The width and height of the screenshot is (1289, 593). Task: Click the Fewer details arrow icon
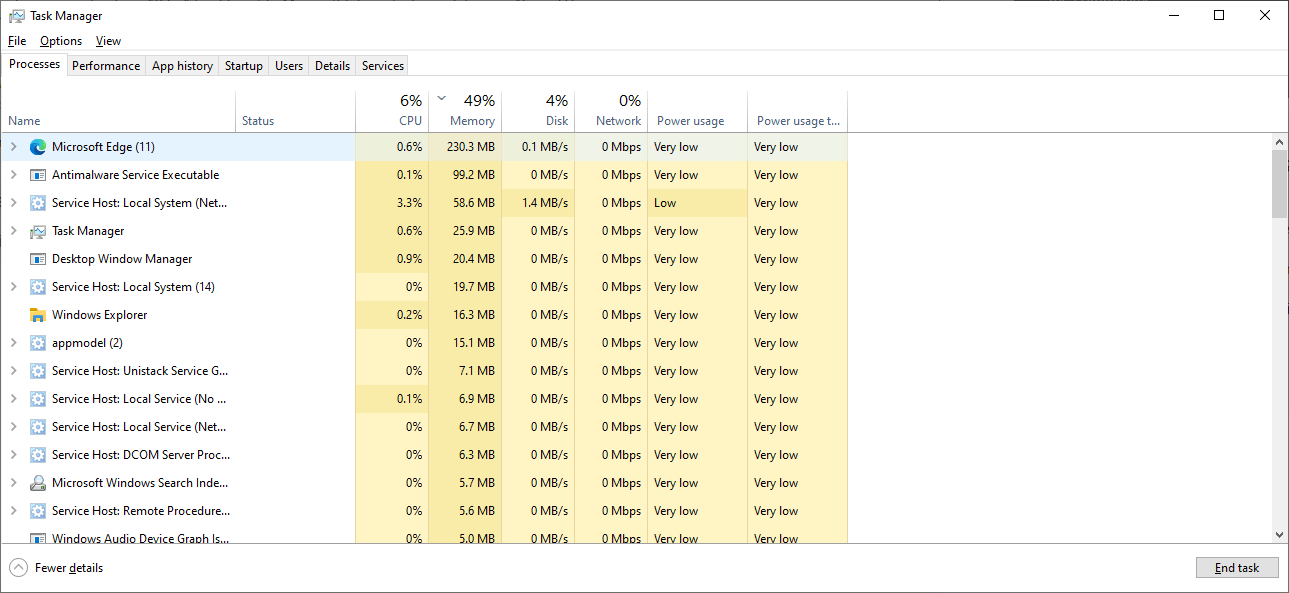(x=18, y=568)
